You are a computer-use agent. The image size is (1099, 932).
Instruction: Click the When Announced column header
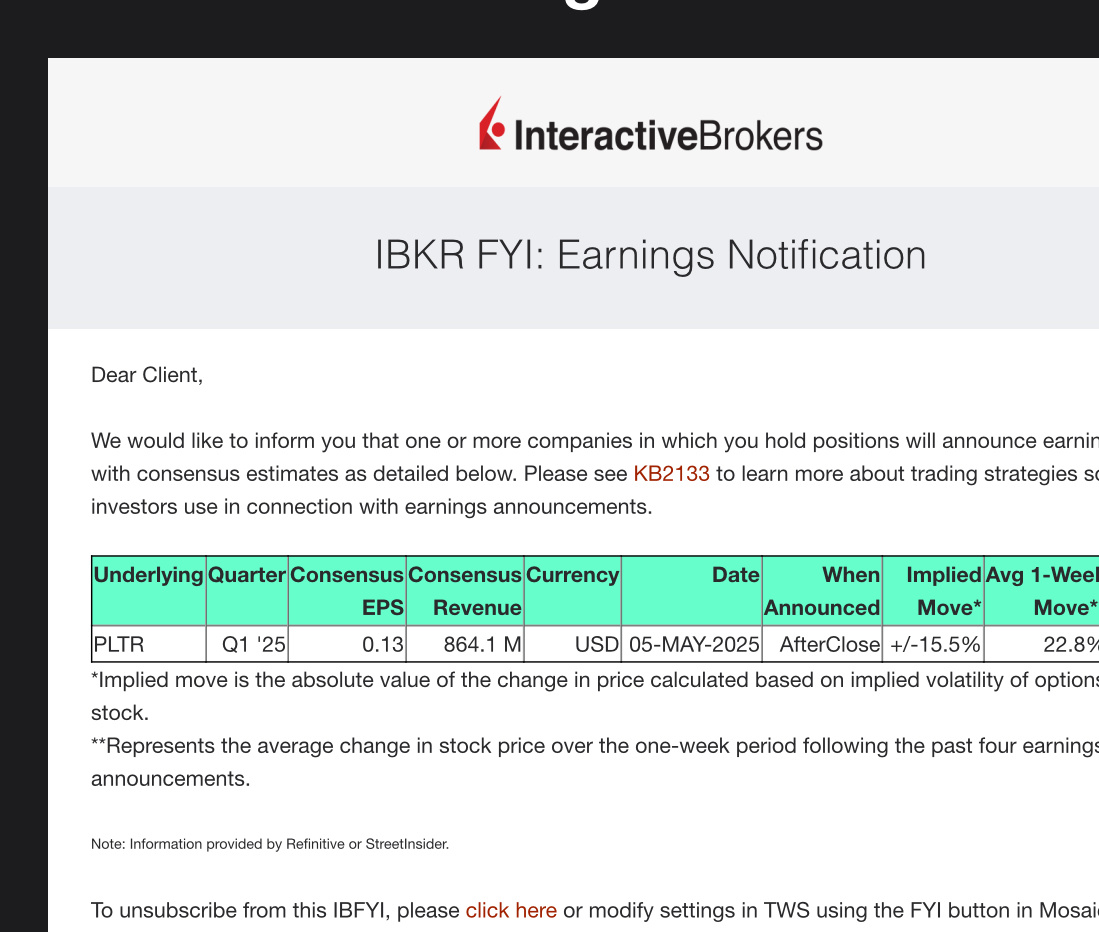(x=822, y=591)
